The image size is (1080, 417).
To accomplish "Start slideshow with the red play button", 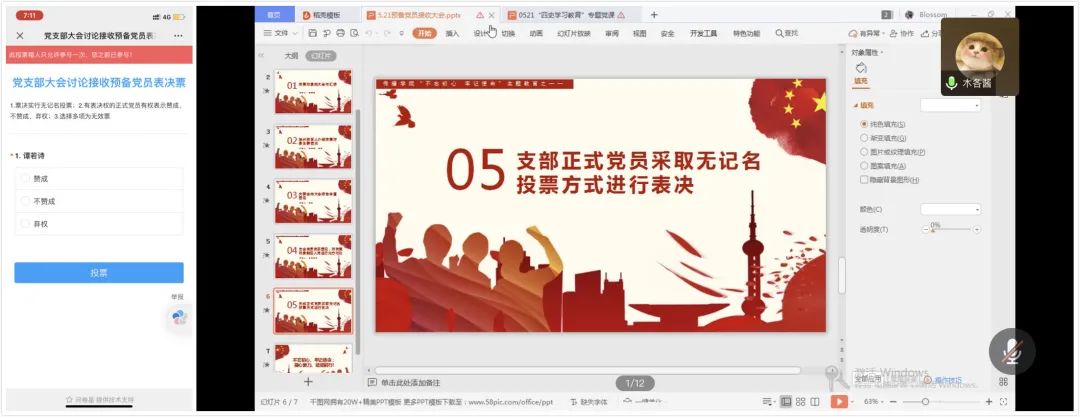I will [838, 401].
